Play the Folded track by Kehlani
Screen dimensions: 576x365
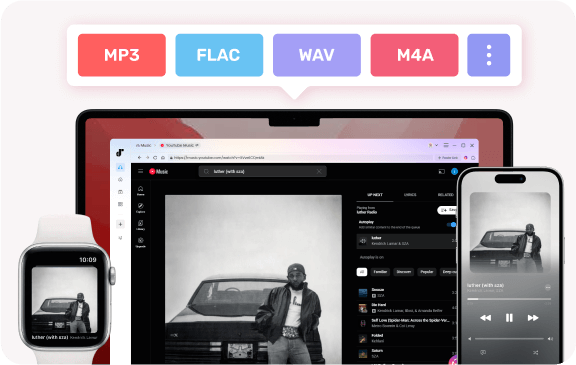(406, 338)
